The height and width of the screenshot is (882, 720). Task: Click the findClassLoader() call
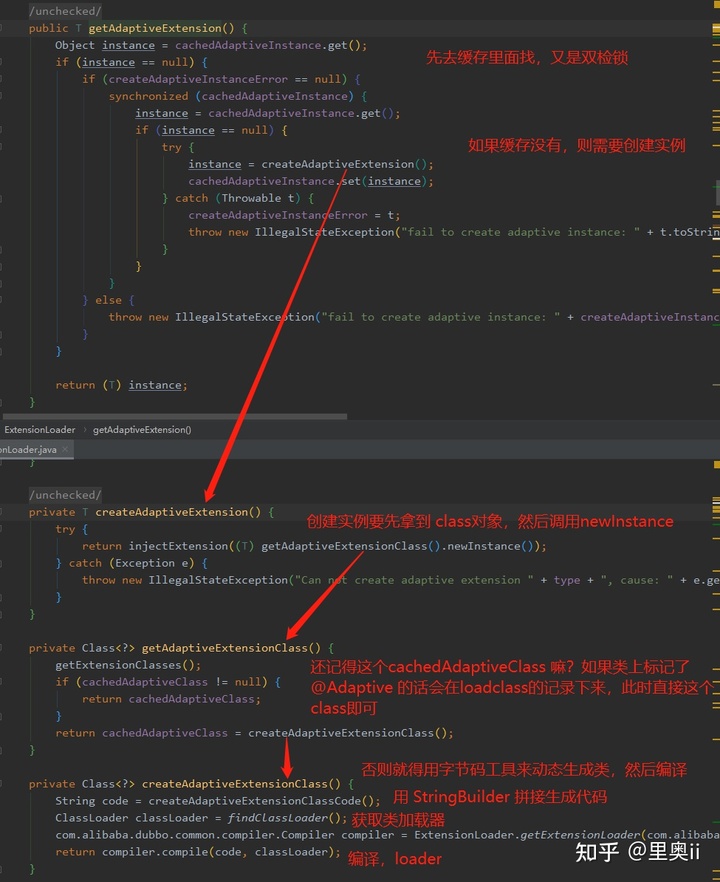(284, 818)
